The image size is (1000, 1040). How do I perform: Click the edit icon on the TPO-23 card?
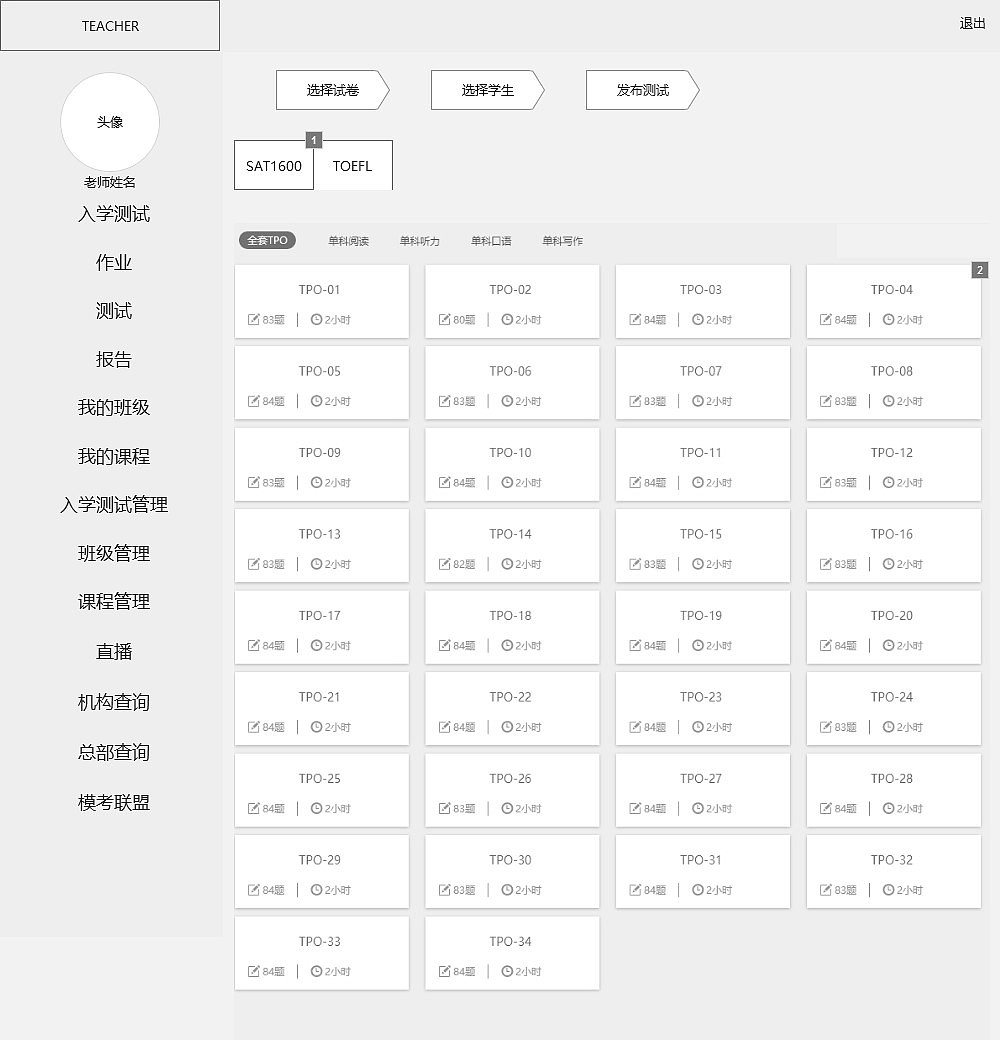pyautogui.click(x=636, y=726)
